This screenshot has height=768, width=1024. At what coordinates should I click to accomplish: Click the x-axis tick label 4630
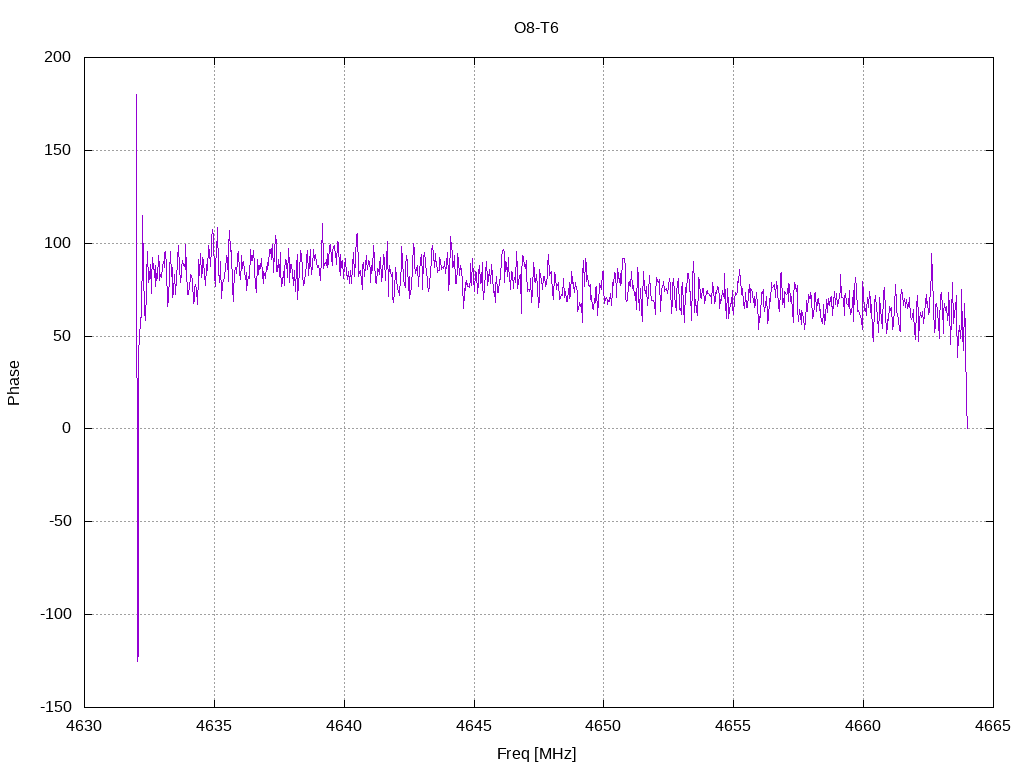(84, 726)
